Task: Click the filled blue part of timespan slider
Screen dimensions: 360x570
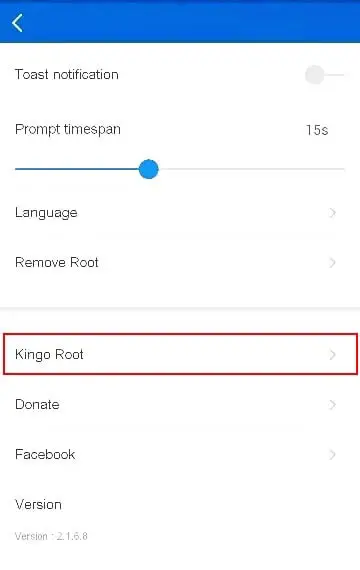Action: pyautogui.click(x=77, y=169)
